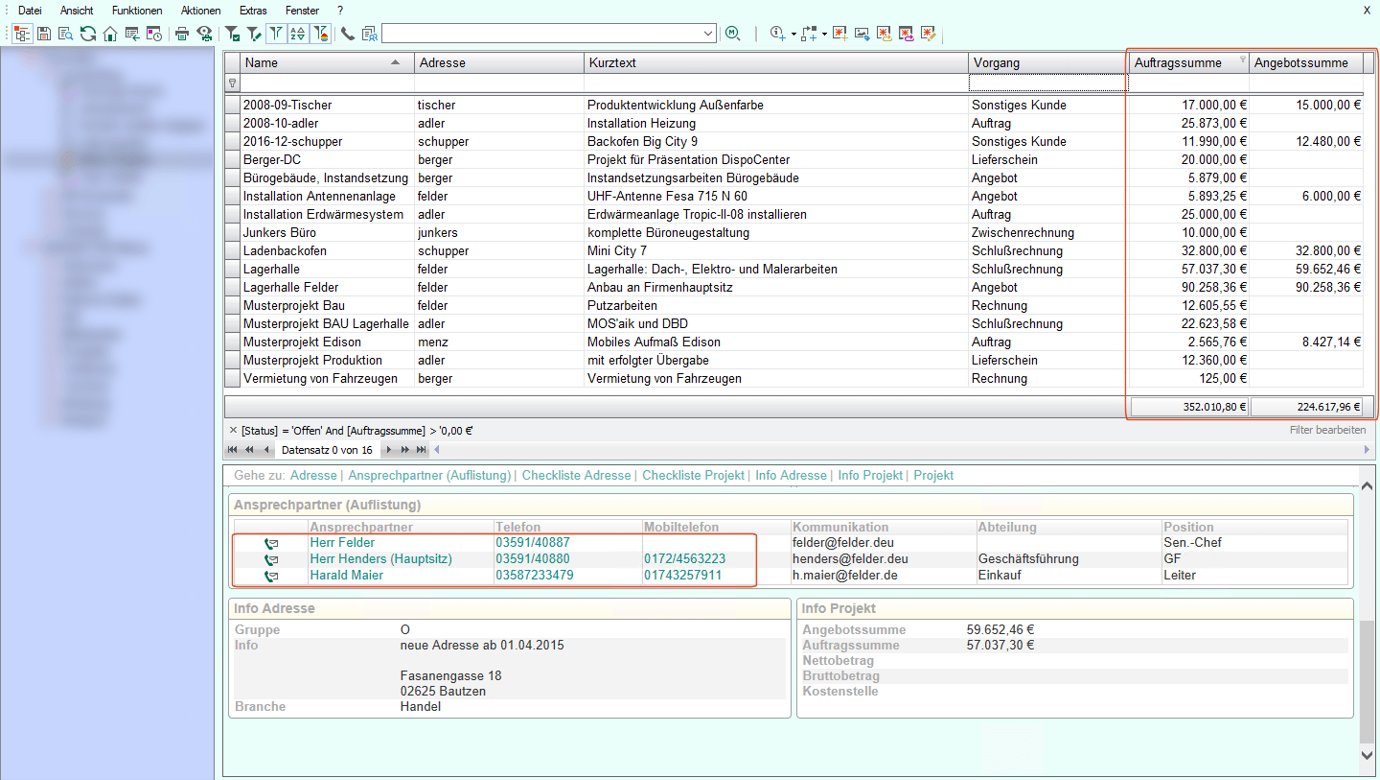Toggle the tree structure view button
This screenshot has width=1380, height=780.
(x=22, y=33)
